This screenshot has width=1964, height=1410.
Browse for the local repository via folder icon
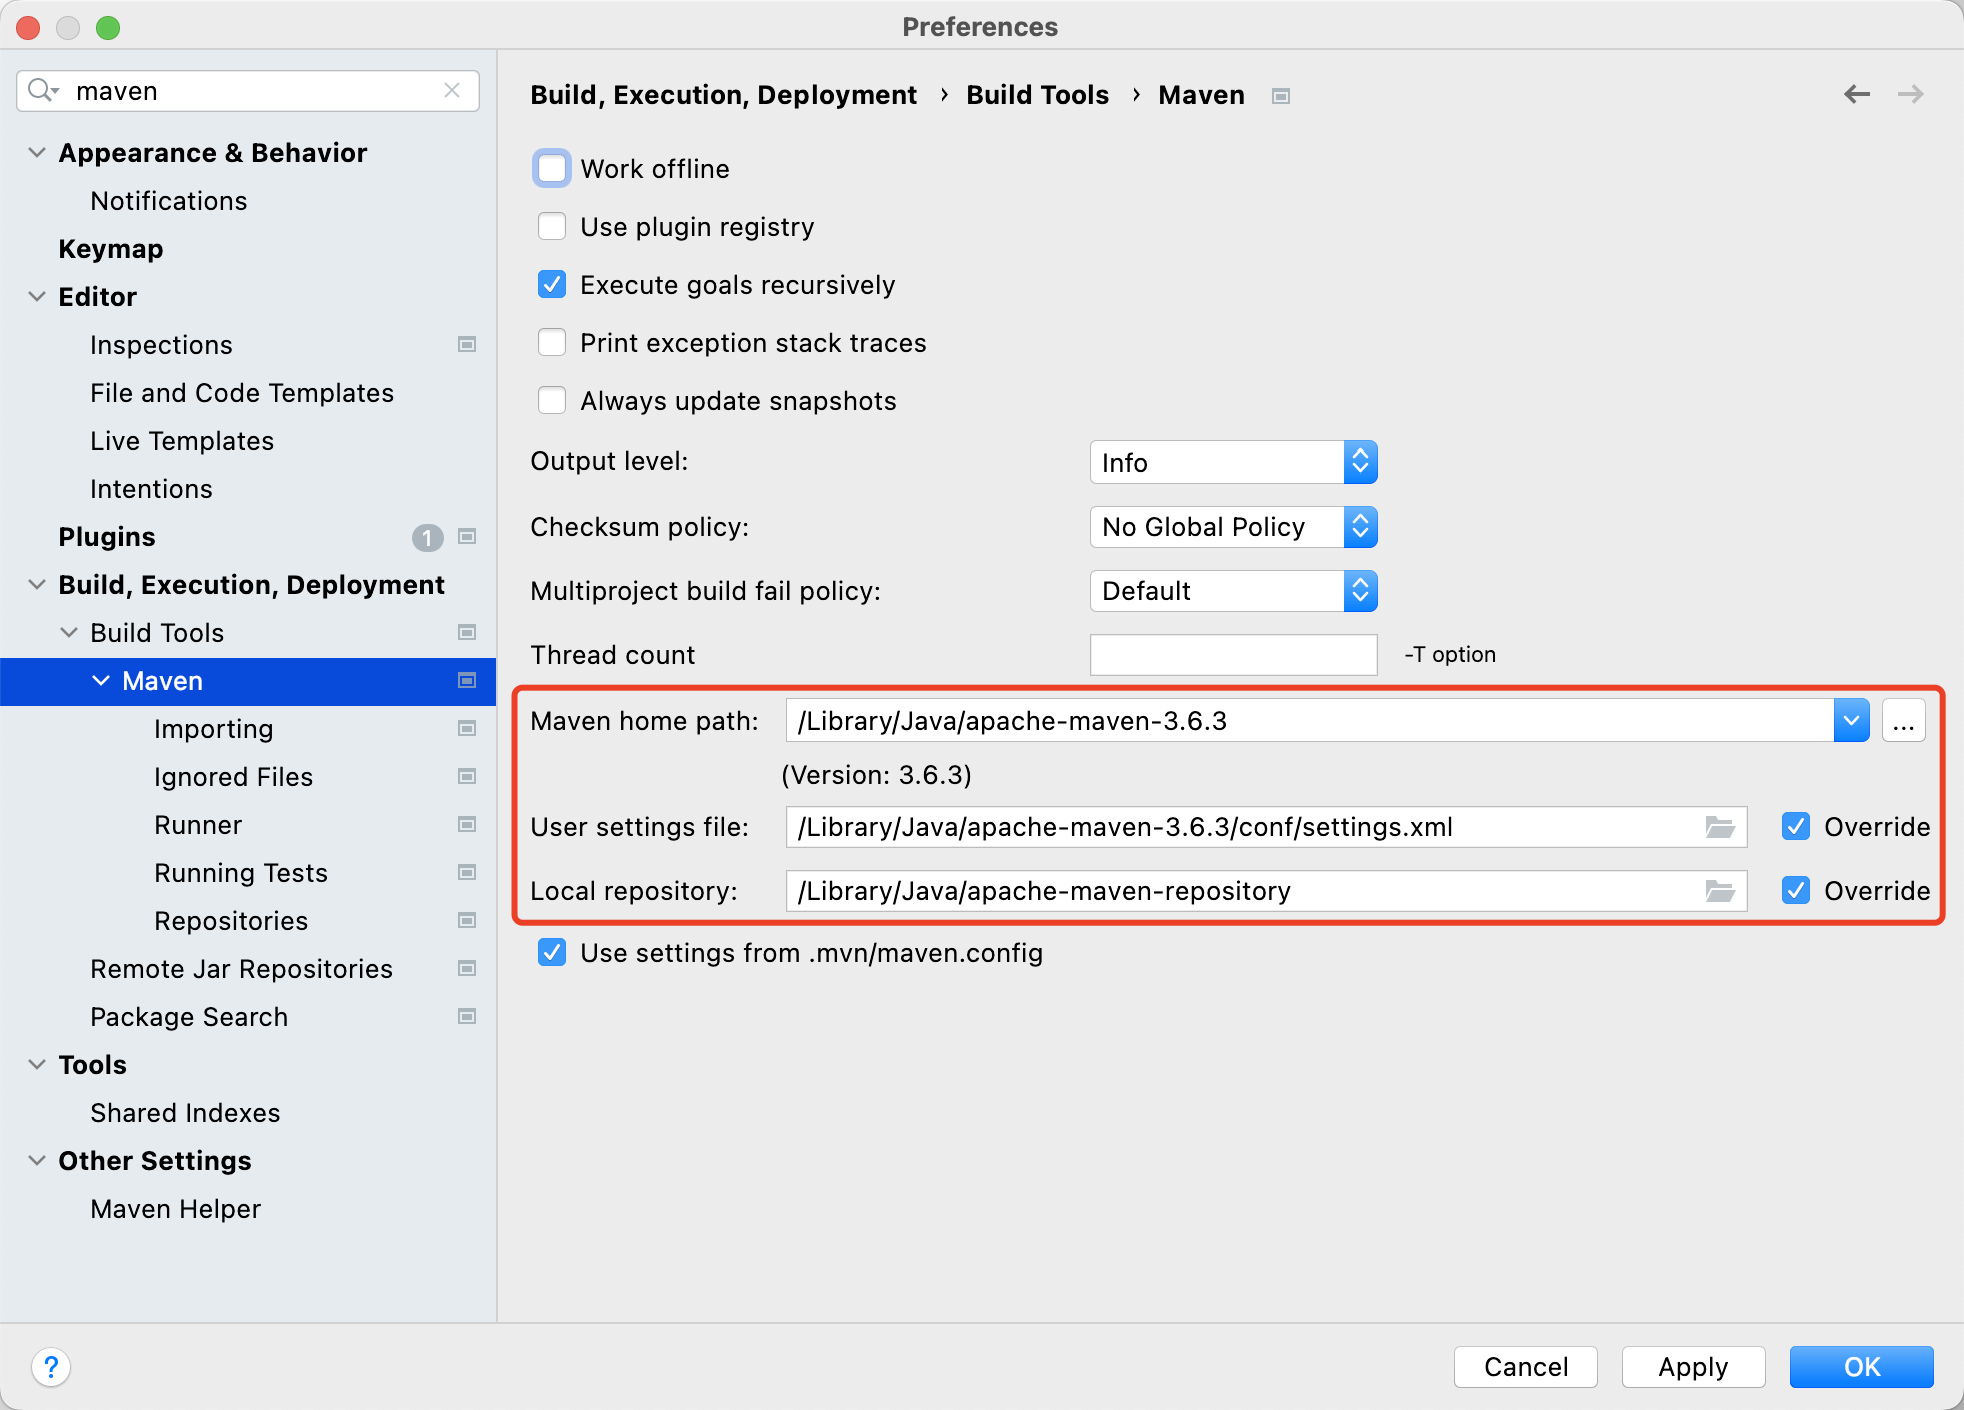[1719, 891]
